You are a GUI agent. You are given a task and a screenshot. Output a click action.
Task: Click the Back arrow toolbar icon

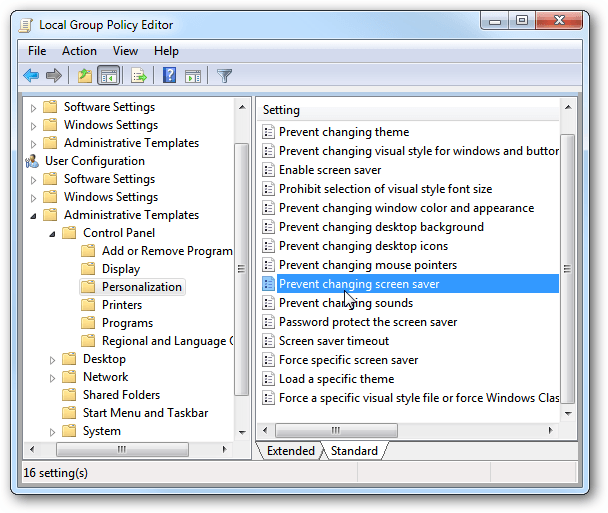(x=31, y=75)
